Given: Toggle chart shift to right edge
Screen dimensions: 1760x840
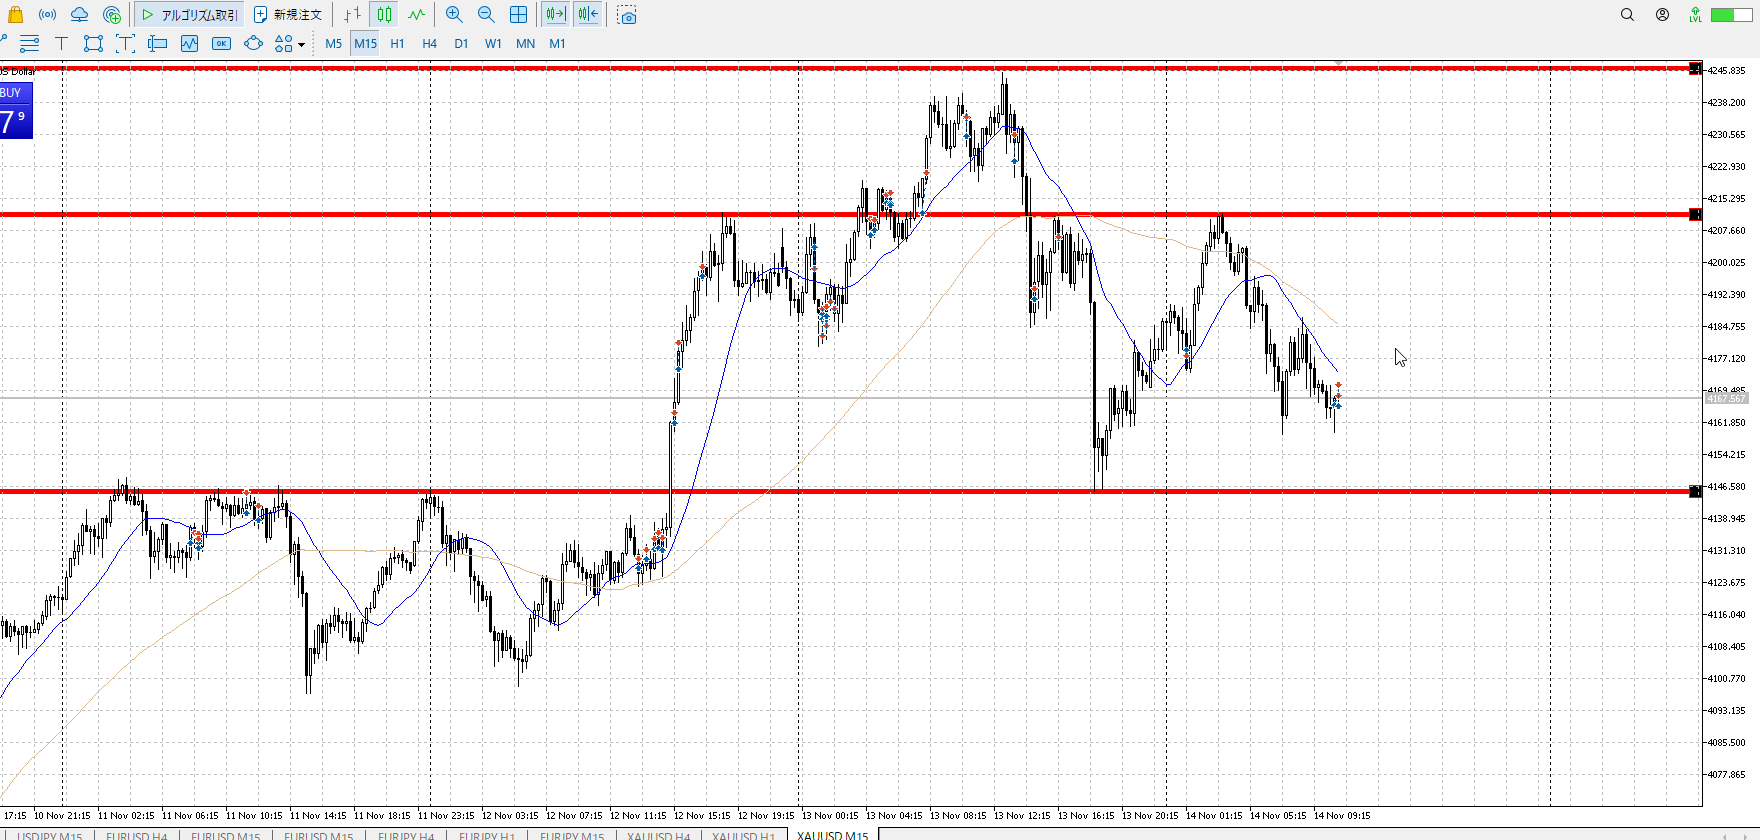Looking at the screenshot, I should (588, 15).
